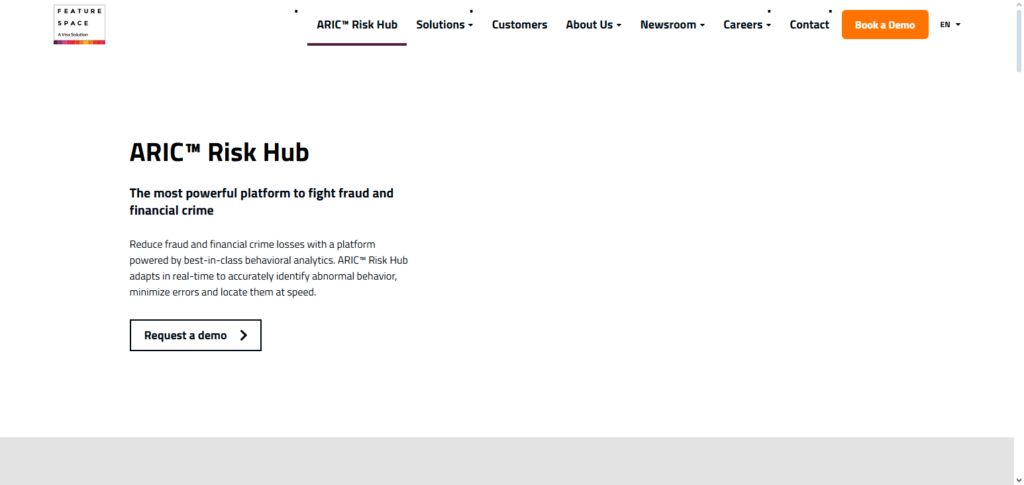Click the scrollbar up arrow

pyautogui.click(x=1018, y=5)
